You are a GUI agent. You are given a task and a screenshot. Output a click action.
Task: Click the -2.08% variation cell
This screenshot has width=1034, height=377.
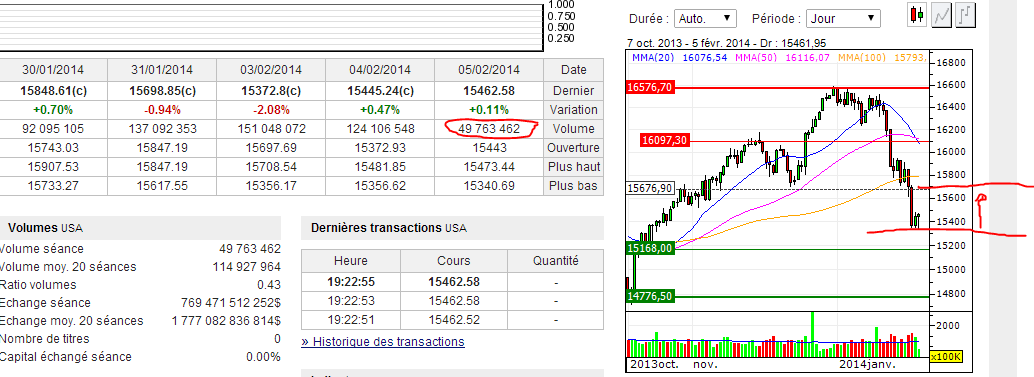[x=270, y=110]
